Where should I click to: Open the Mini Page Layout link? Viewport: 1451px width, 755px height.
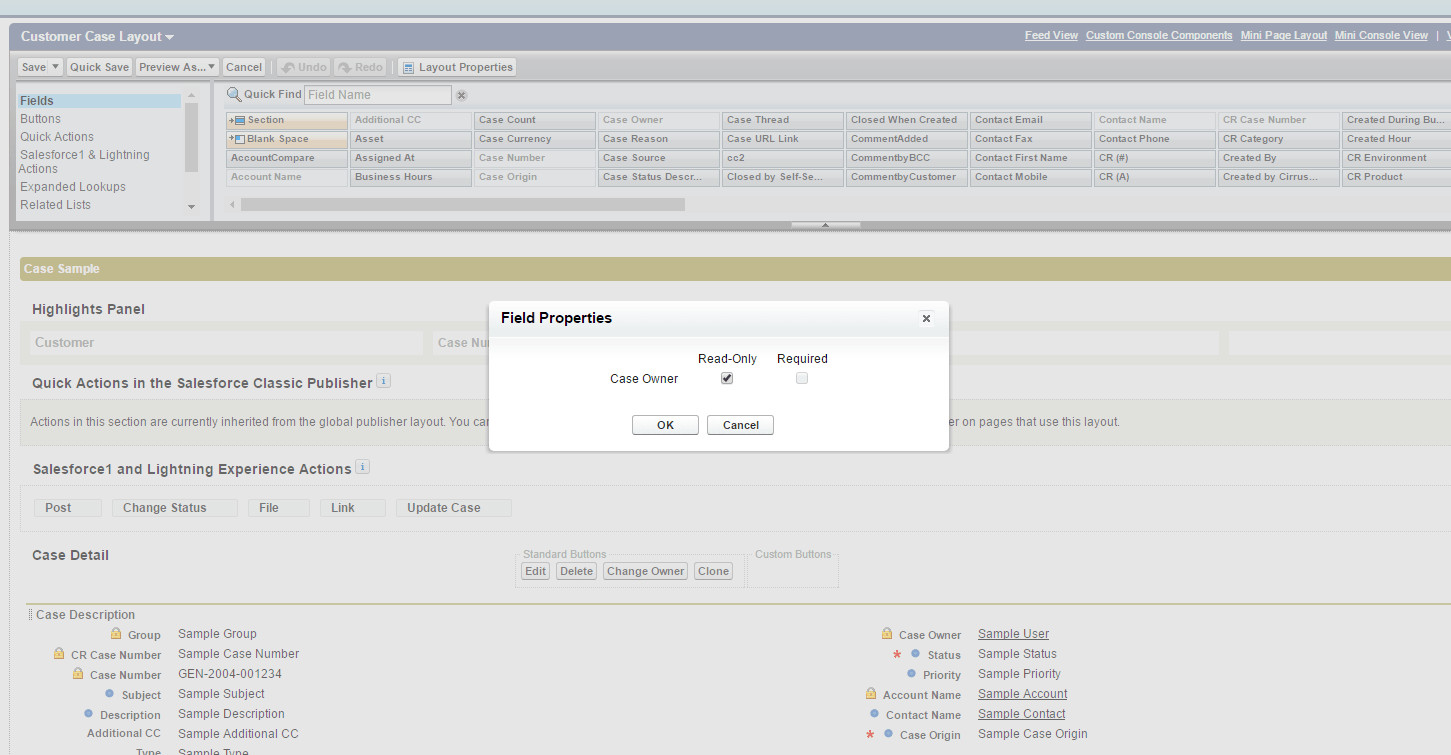(1284, 35)
